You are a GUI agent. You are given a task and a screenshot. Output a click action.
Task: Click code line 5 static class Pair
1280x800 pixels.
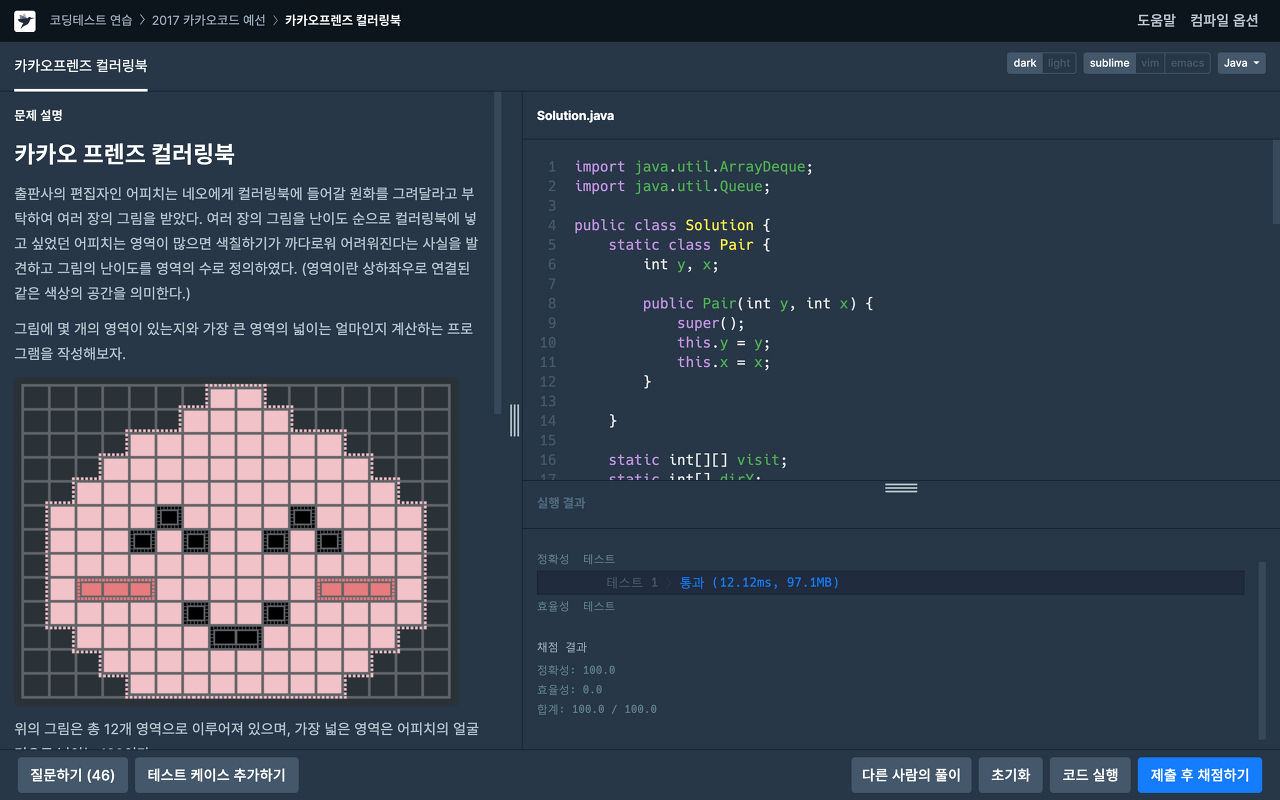click(x=690, y=245)
